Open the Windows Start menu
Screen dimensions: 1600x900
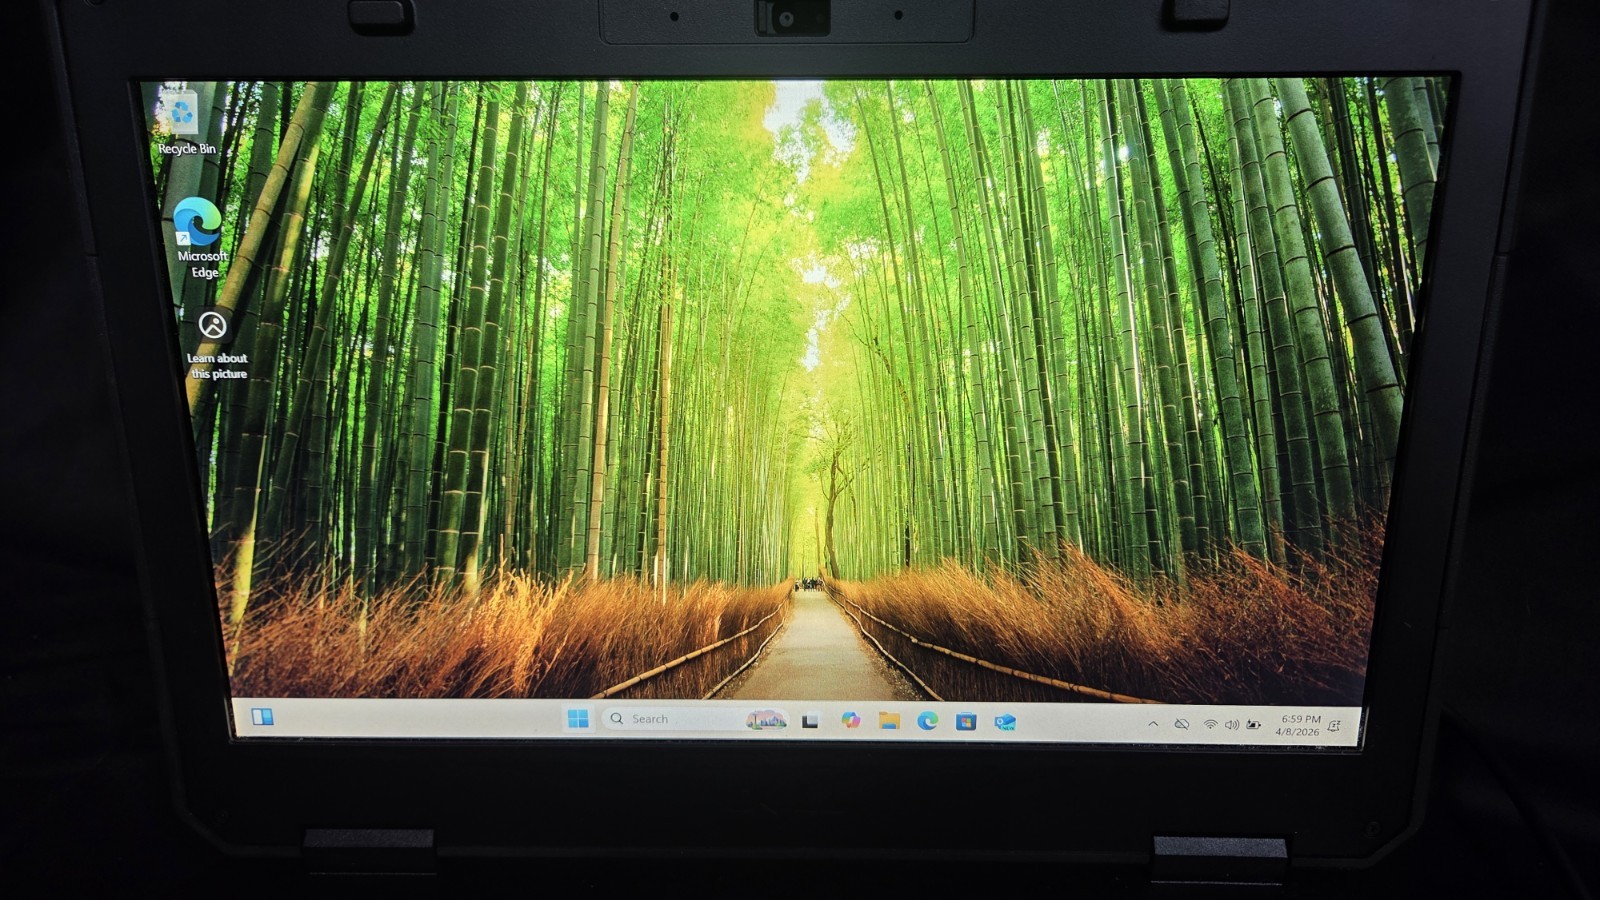pos(578,719)
